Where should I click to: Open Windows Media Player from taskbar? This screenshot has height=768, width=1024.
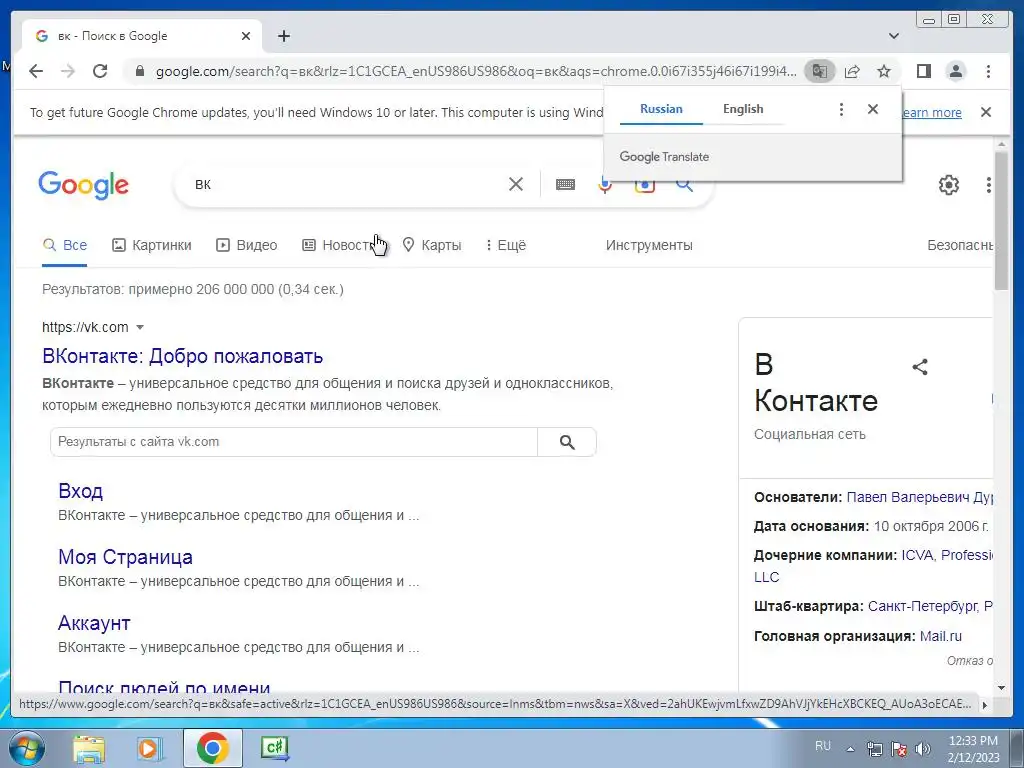[149, 748]
